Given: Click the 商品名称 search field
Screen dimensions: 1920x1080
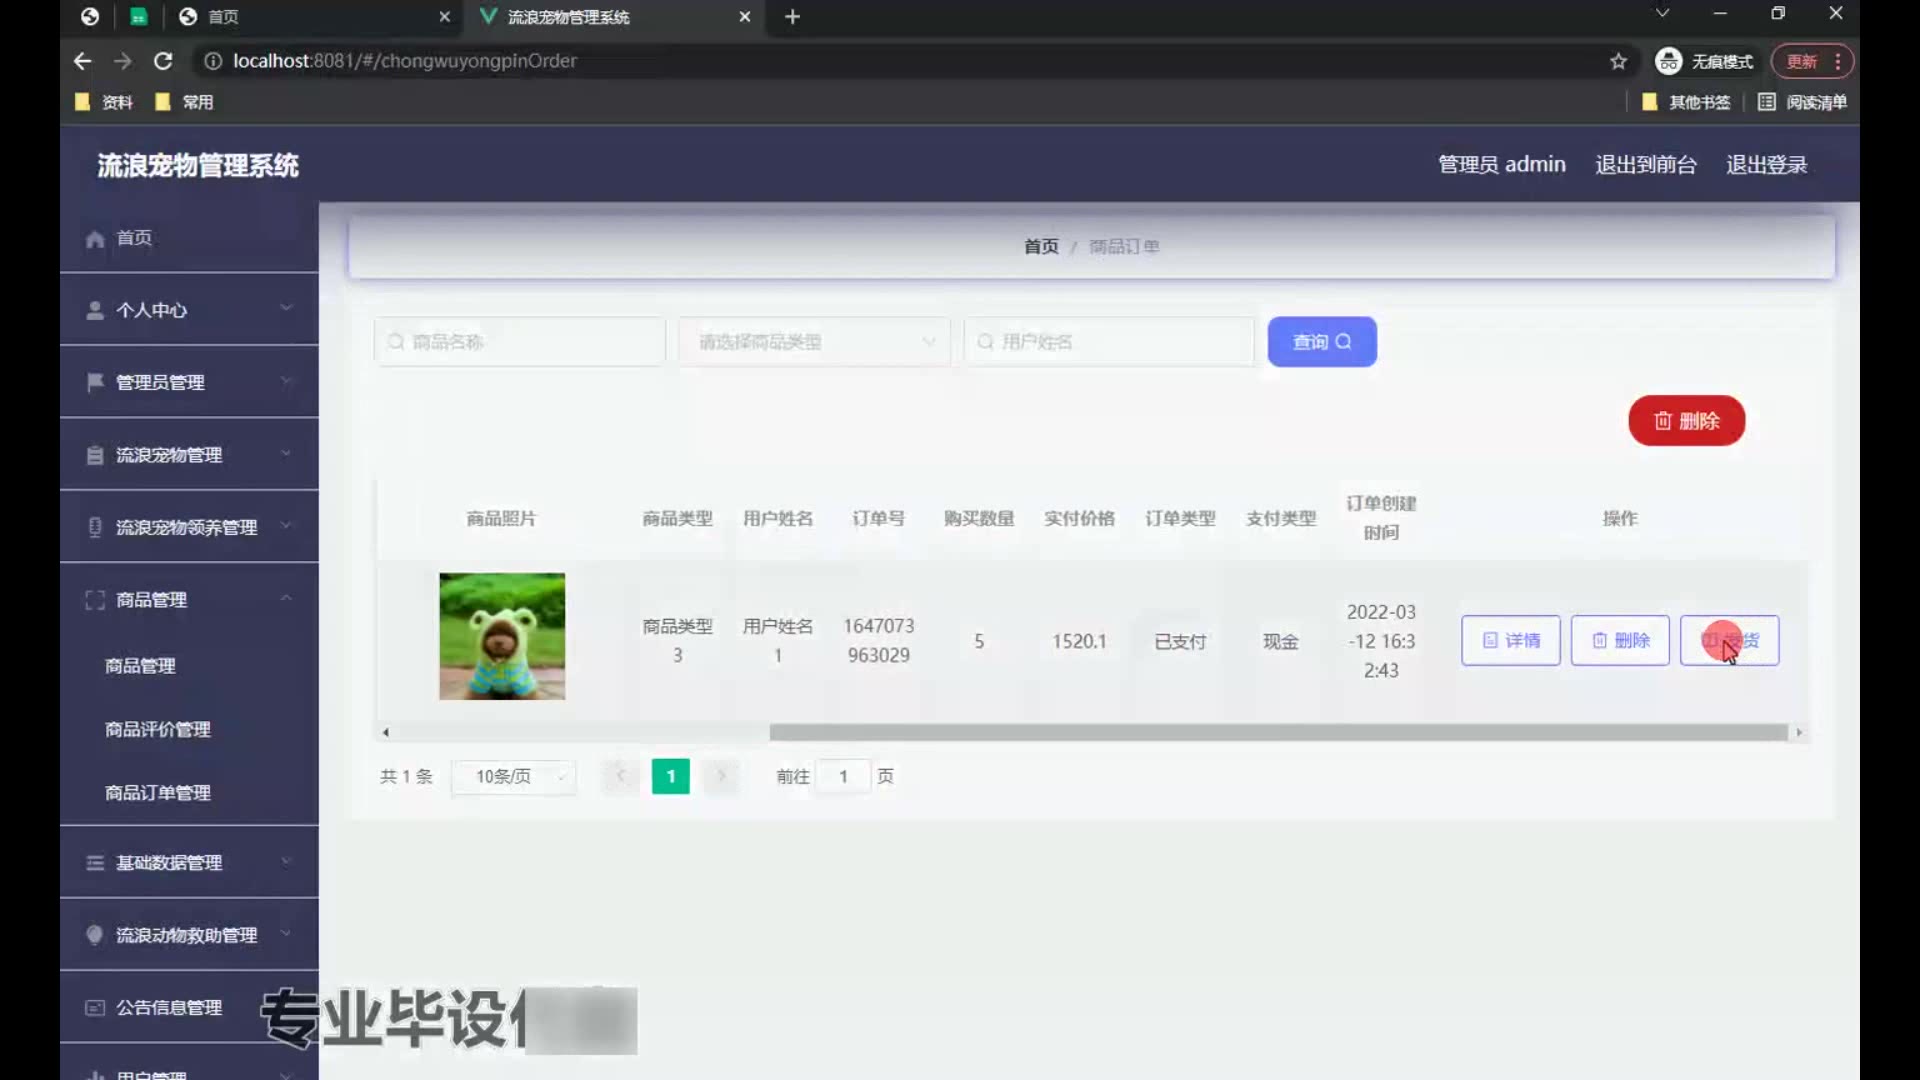Looking at the screenshot, I should click(x=520, y=342).
